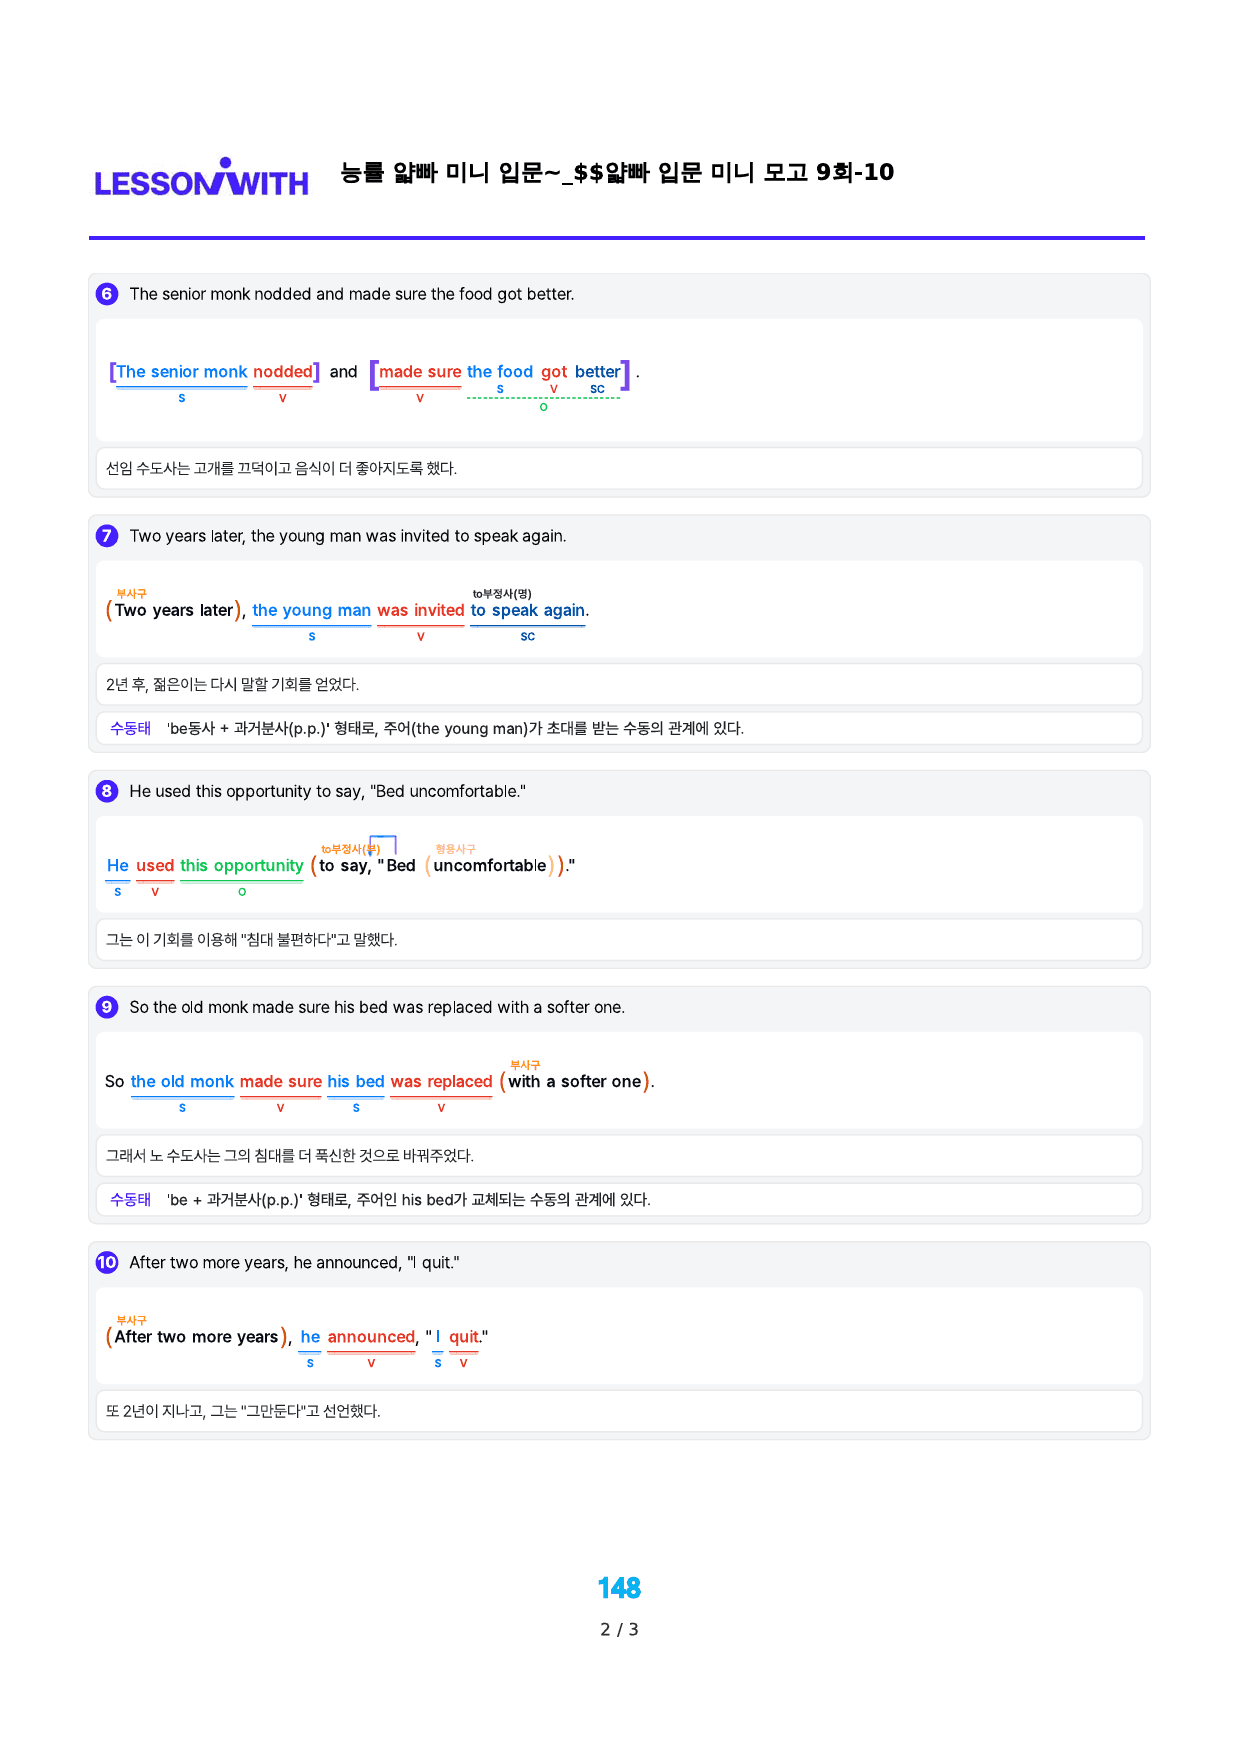Click 'this opportunity' object in sentence 8
1240x1754 pixels.
click(x=242, y=866)
